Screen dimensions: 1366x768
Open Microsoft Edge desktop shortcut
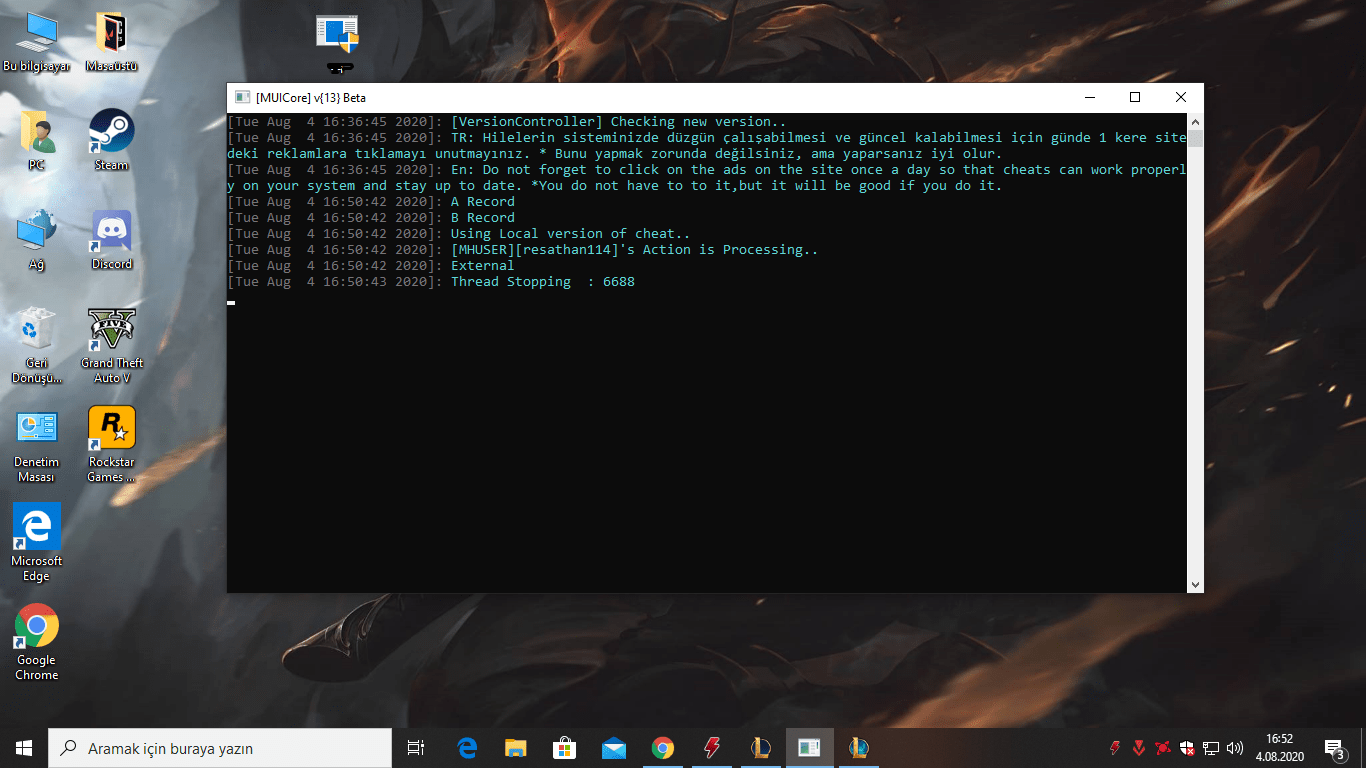[37, 544]
